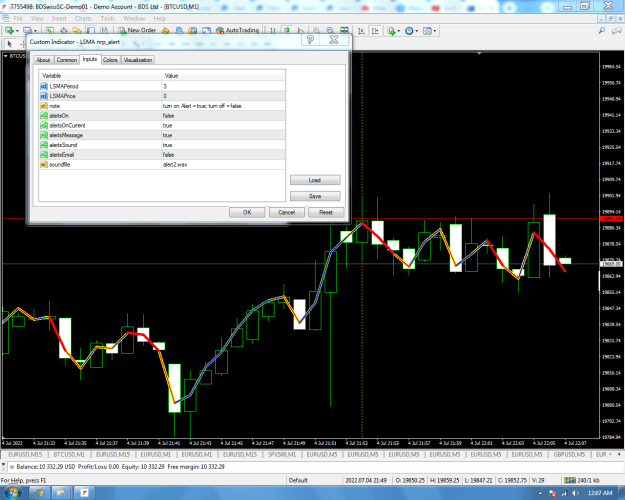Switch chart to candlesticks mode

pyautogui.click(x=287, y=30)
